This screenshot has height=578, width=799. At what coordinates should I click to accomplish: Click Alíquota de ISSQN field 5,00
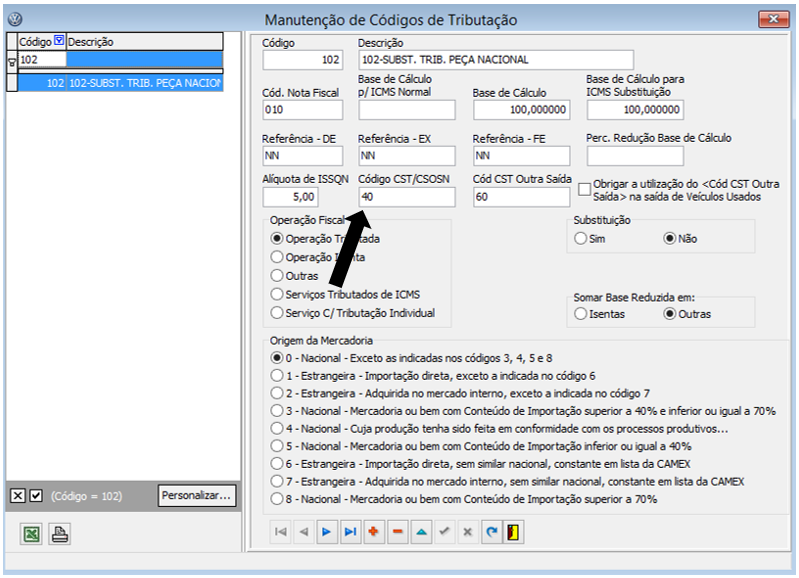(290, 197)
